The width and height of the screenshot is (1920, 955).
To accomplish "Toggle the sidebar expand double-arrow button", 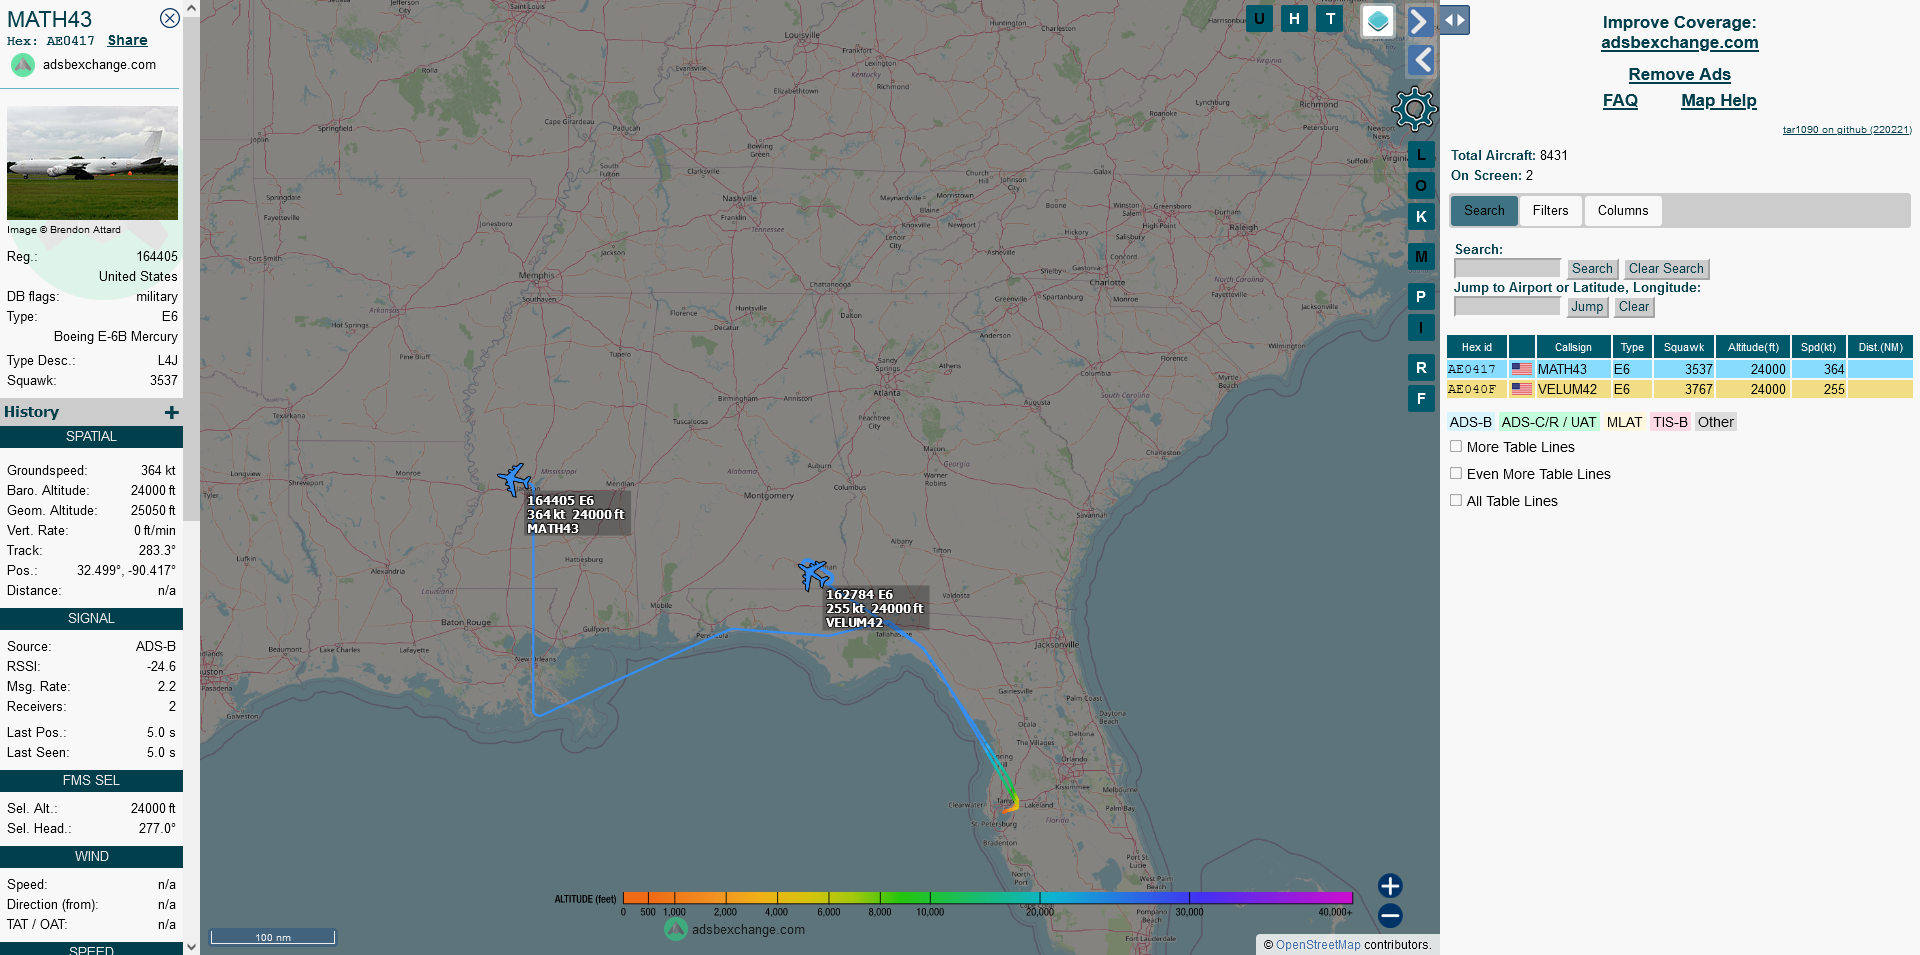I will click(x=1455, y=20).
